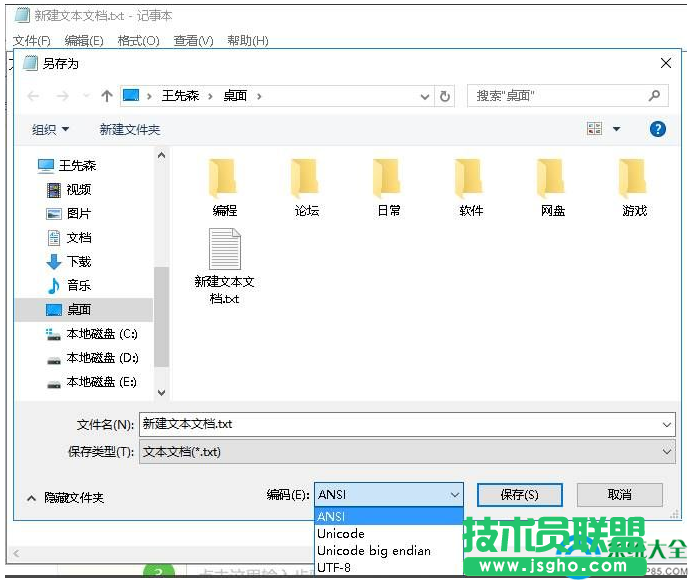690x582 pixels.
Task: Choose Unicode big endian encoding
Action: tap(389, 551)
